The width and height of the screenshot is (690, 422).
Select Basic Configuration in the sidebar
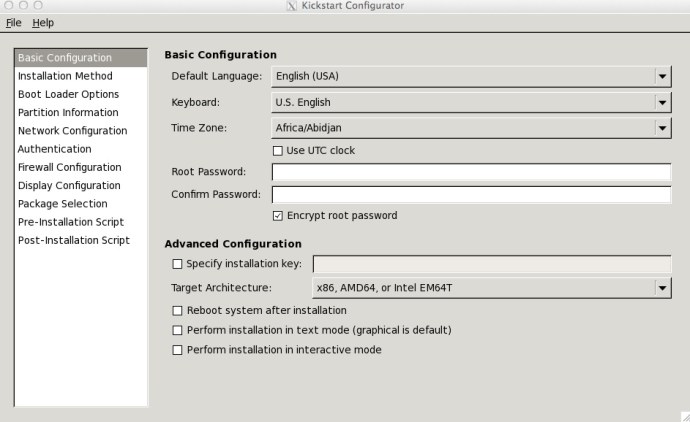pyautogui.click(x=81, y=58)
